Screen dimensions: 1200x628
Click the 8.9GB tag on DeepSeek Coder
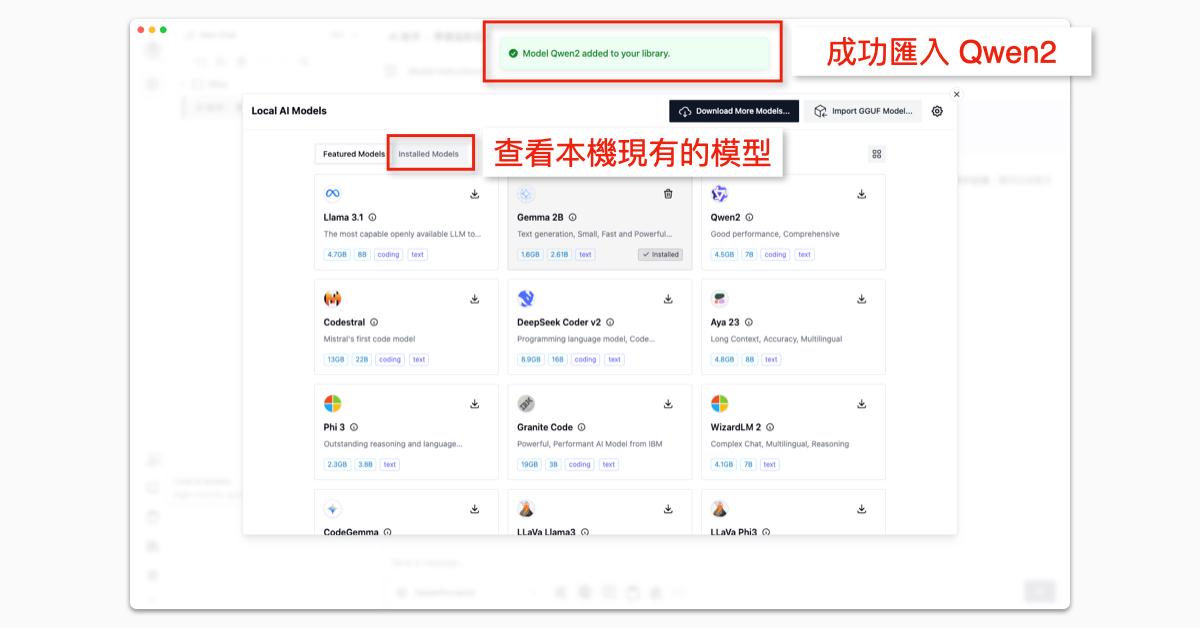coord(530,360)
